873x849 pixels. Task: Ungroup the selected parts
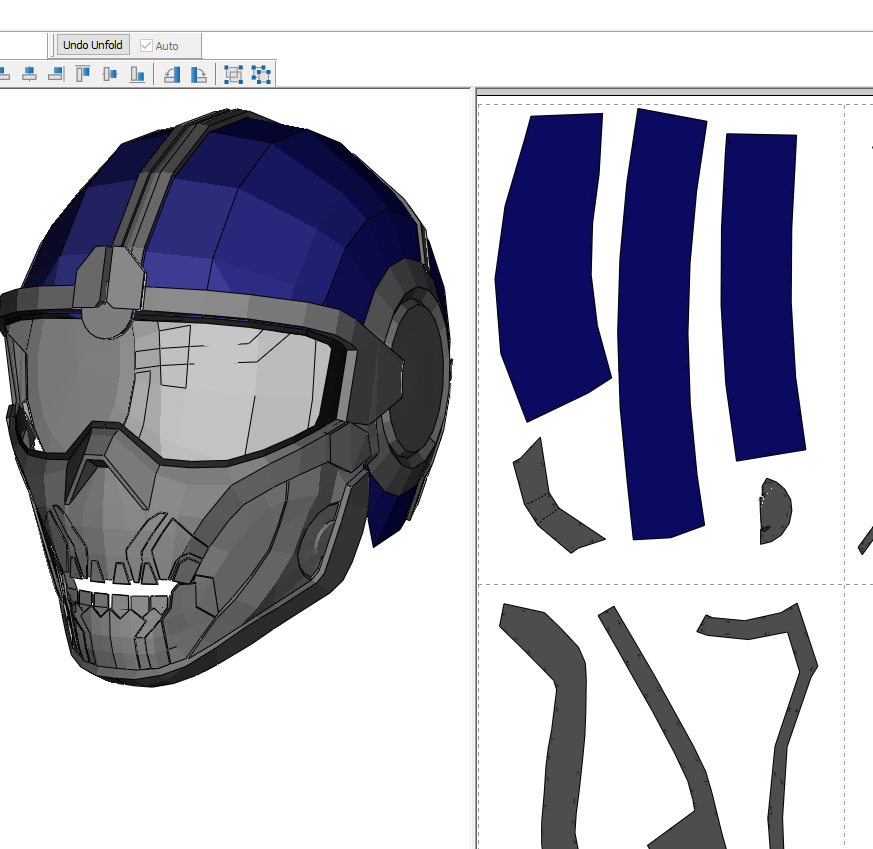pos(261,75)
